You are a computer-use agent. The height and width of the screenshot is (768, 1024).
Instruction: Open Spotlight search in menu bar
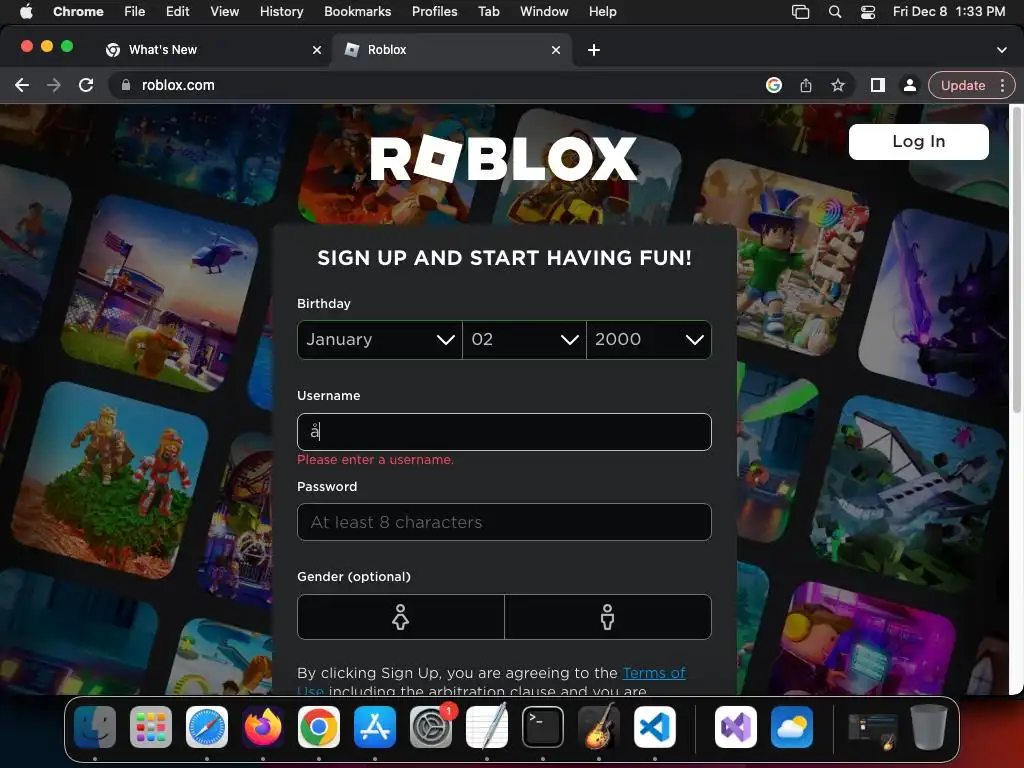tap(835, 11)
